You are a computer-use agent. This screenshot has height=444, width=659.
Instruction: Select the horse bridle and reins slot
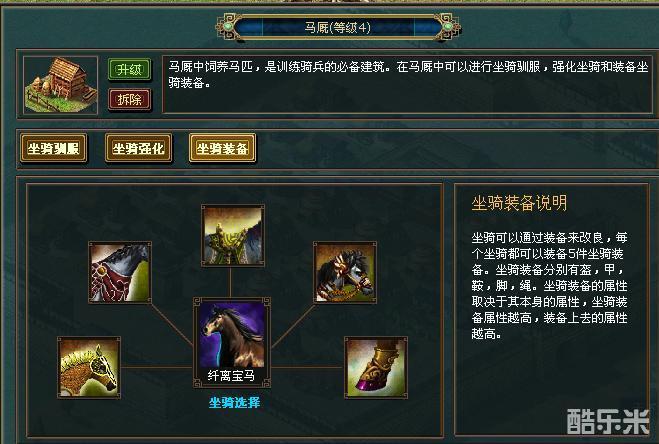click(345, 272)
